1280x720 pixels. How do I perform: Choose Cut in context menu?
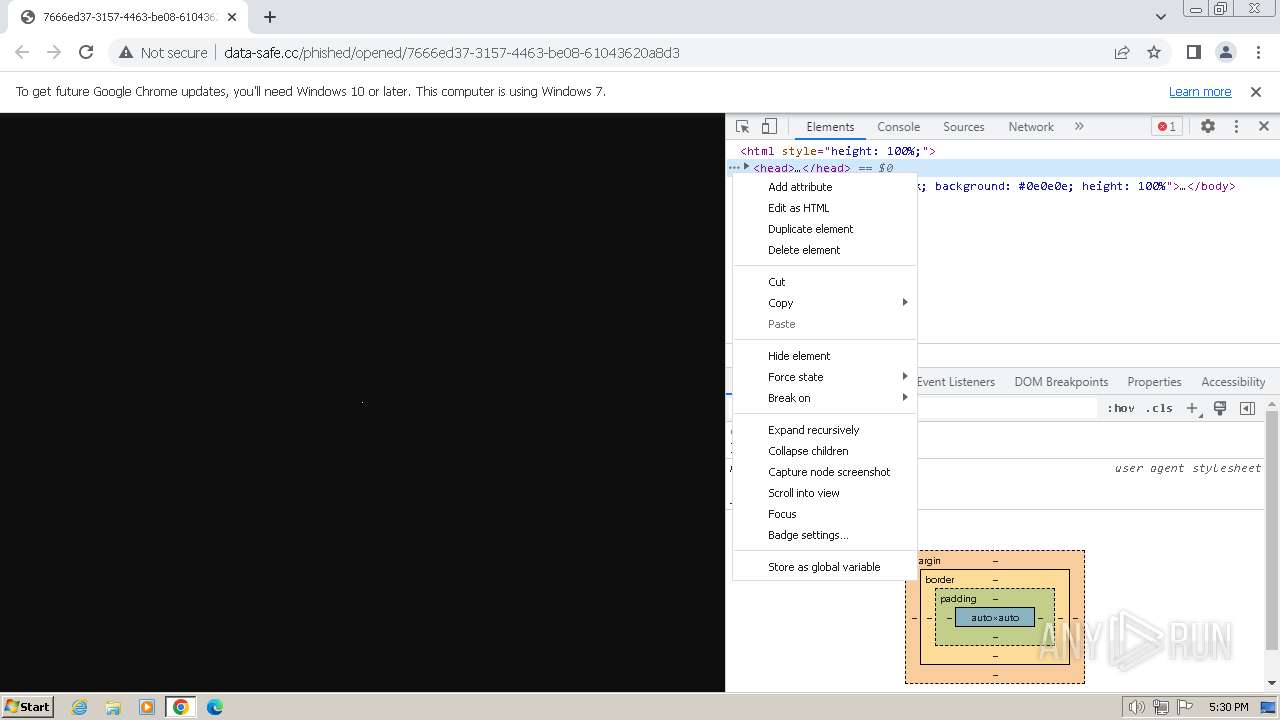click(x=825, y=282)
